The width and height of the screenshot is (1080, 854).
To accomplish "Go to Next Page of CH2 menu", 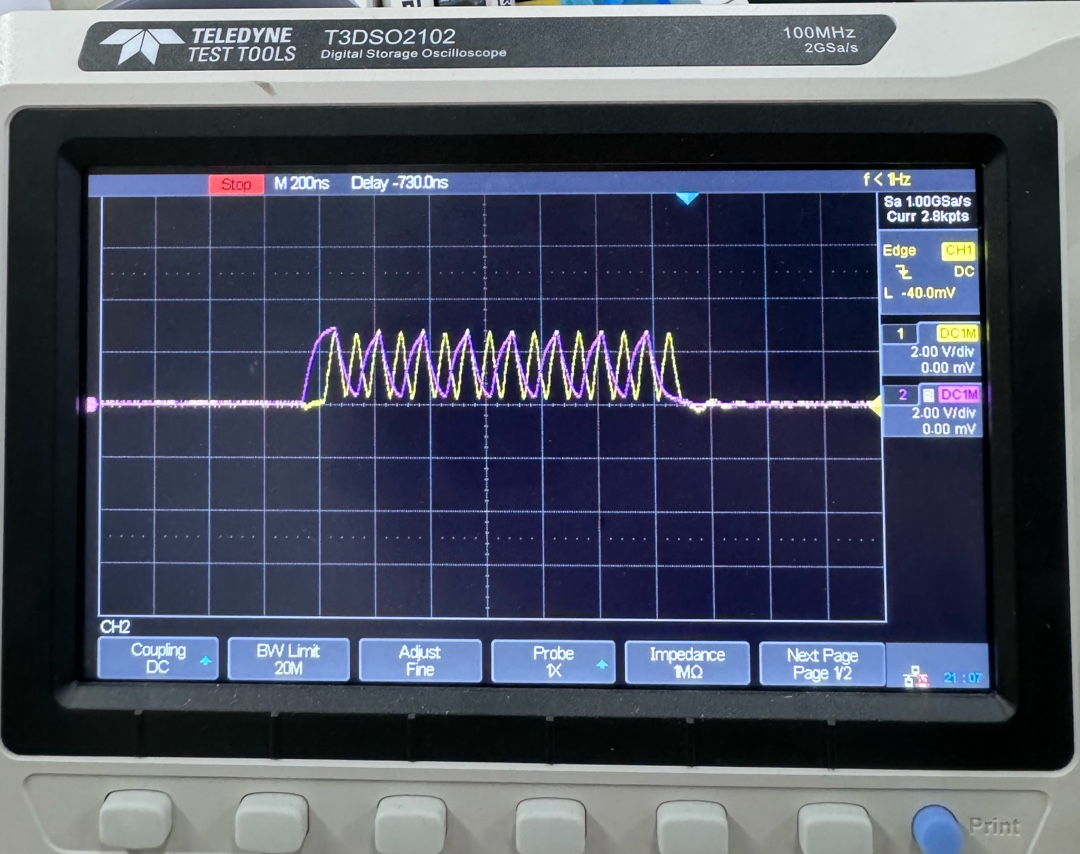I will point(822,664).
